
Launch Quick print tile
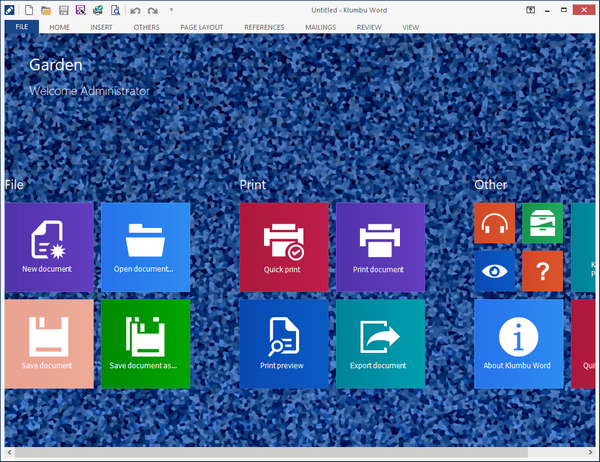pyautogui.click(x=283, y=247)
